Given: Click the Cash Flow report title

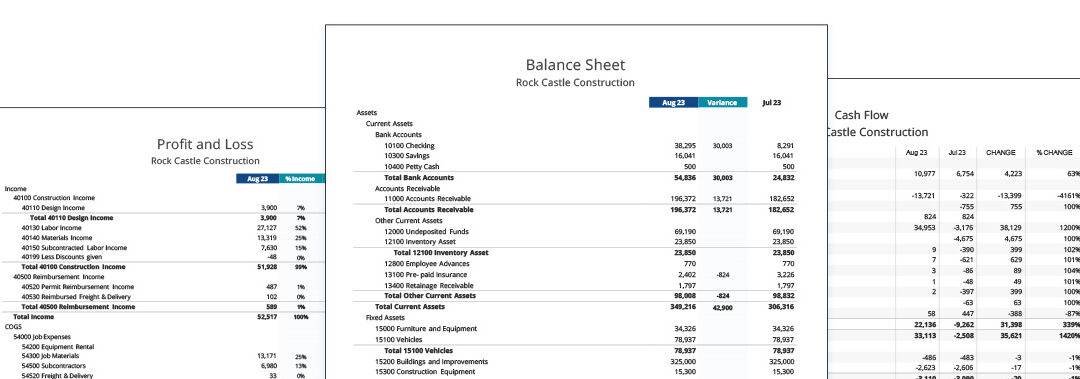Looking at the screenshot, I should (861, 115).
